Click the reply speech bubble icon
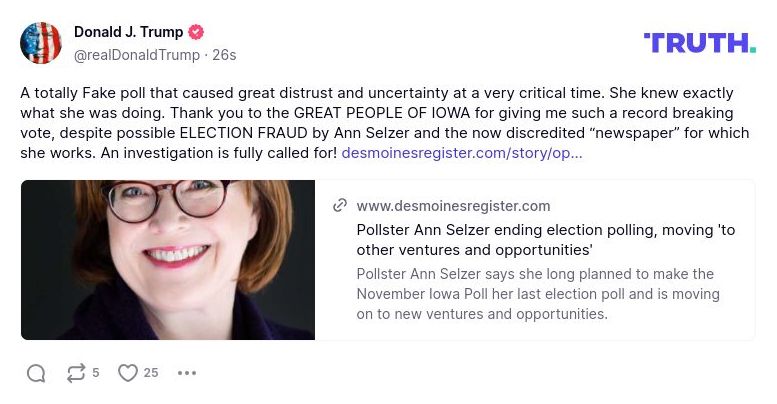 click(x=36, y=373)
